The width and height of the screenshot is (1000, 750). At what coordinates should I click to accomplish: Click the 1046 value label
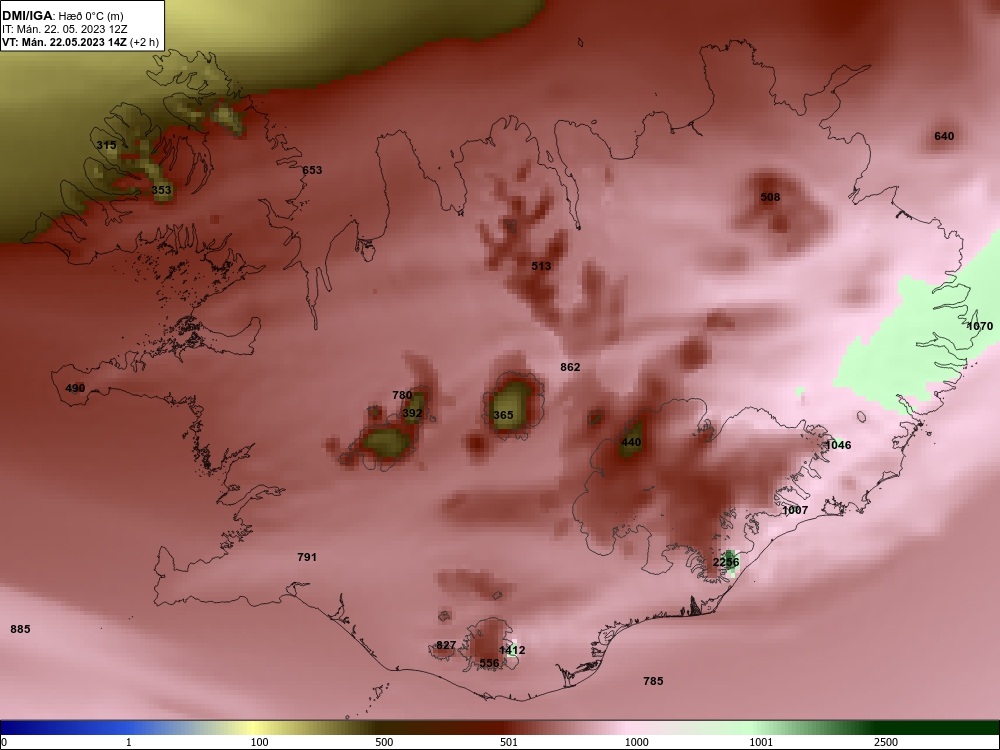pos(839,445)
